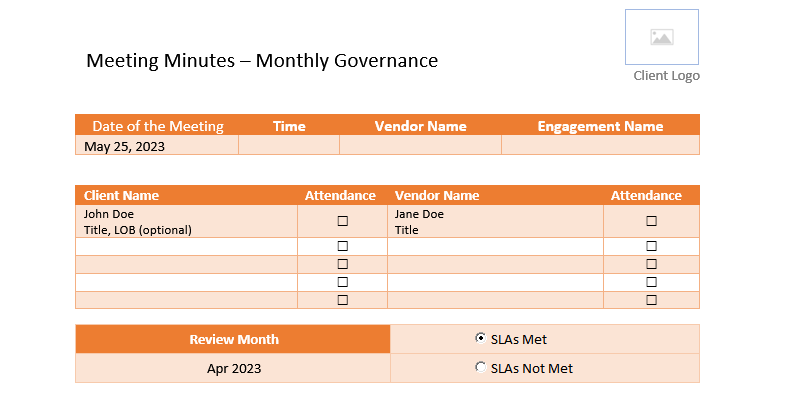Check Jane Doe's attendance checkbox
This screenshot has height=397, width=786.
click(x=651, y=221)
